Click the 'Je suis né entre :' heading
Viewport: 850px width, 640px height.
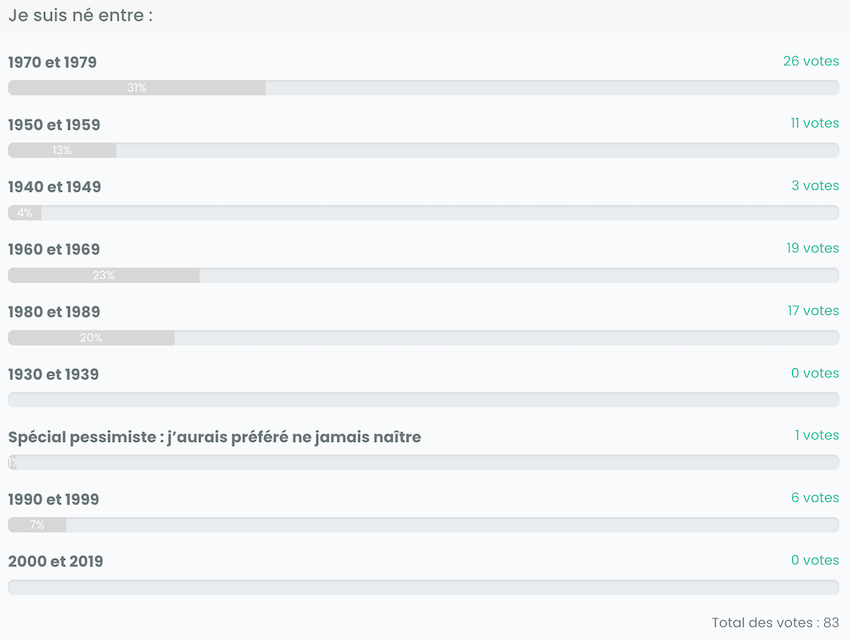click(80, 17)
